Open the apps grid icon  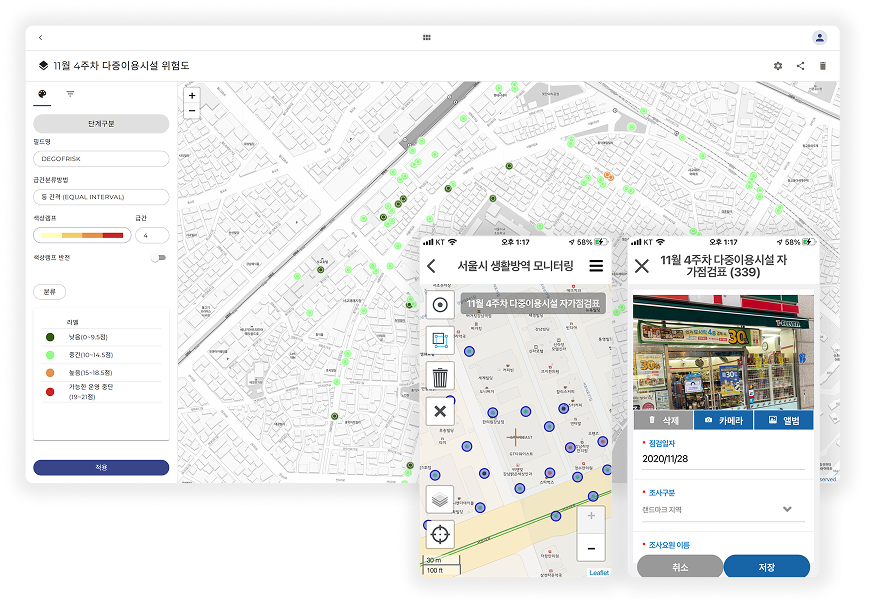(x=427, y=37)
